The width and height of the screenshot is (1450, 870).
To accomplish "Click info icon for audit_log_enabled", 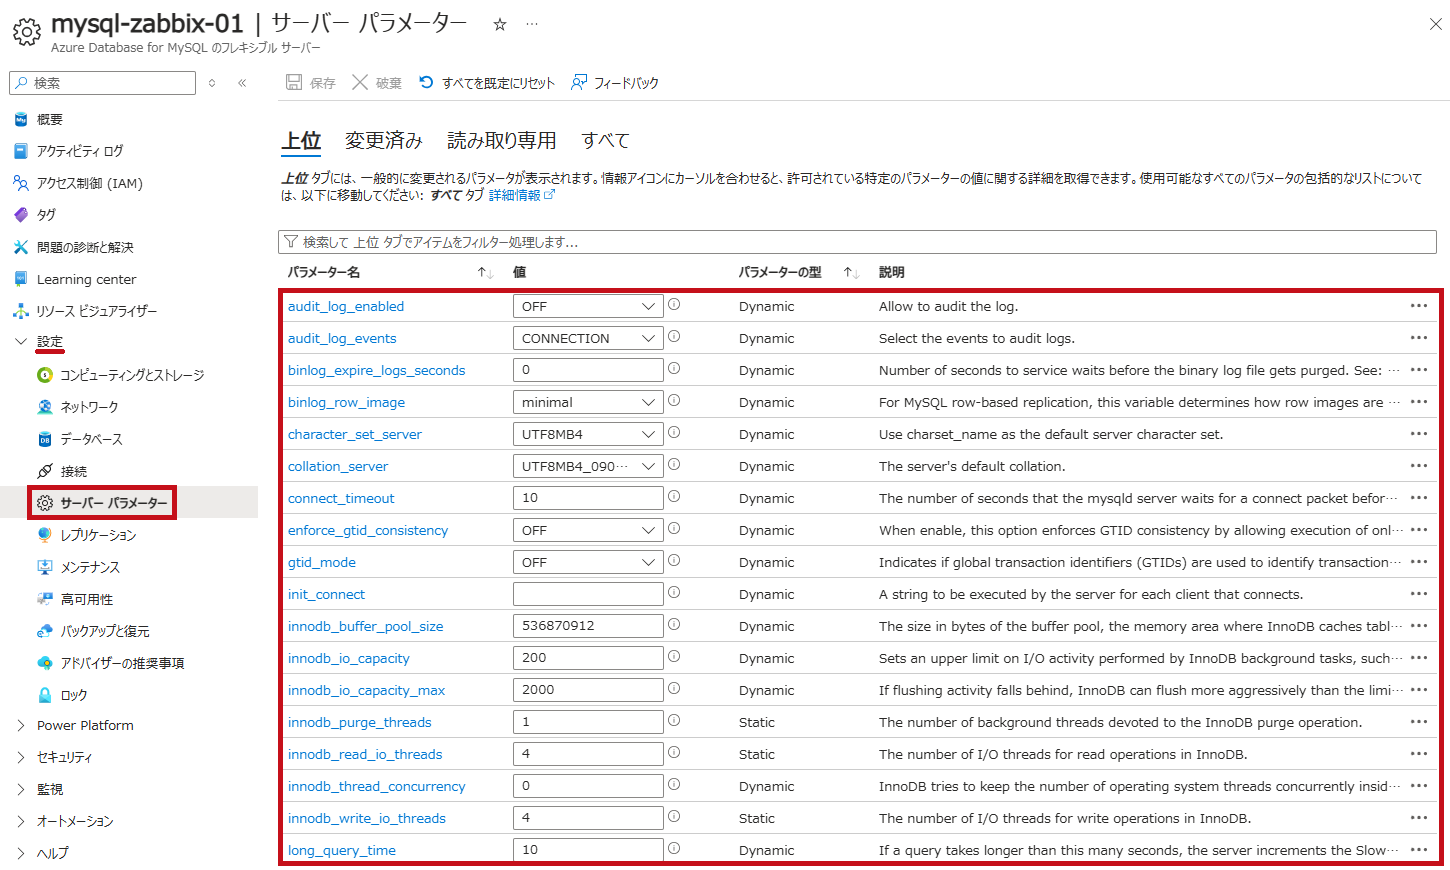I will pos(674,304).
